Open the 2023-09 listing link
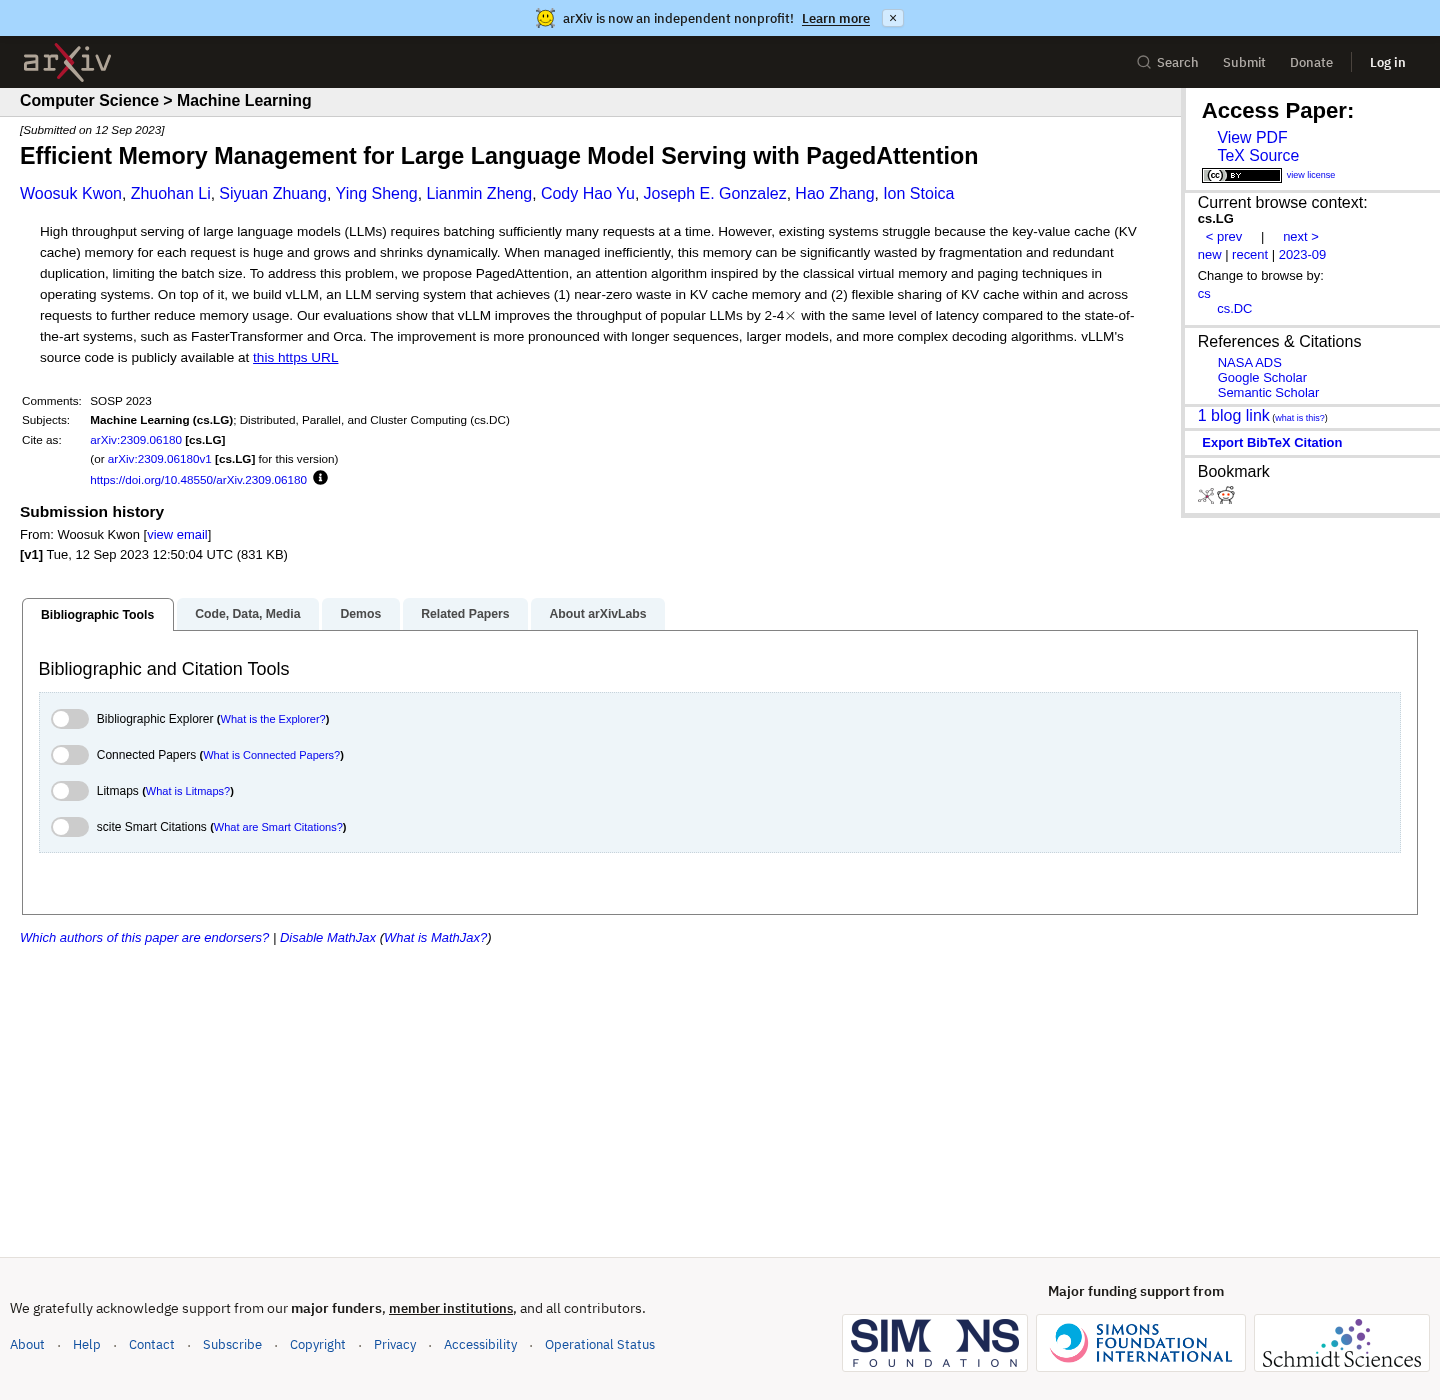The height and width of the screenshot is (1400, 1440). tap(1302, 255)
